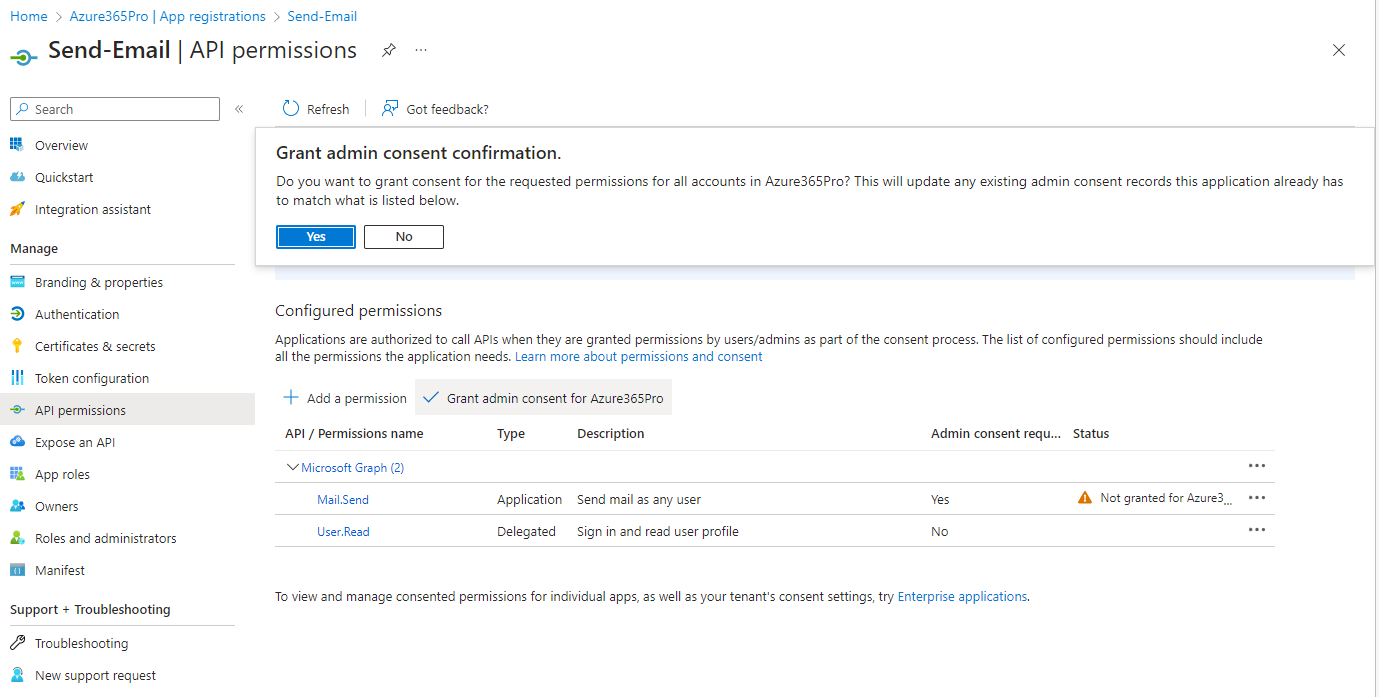This screenshot has height=697, width=1379.
Task: Click the Refresh icon
Action: click(x=291, y=109)
